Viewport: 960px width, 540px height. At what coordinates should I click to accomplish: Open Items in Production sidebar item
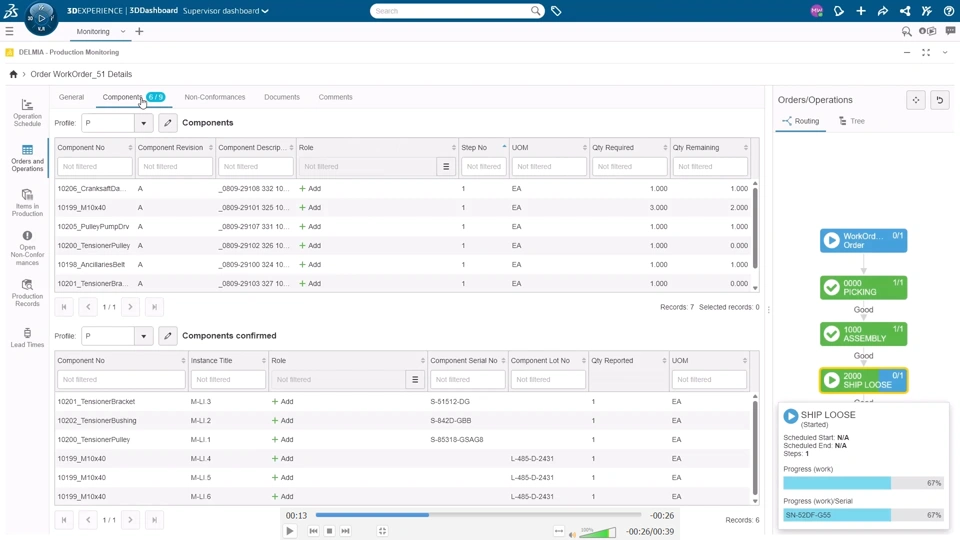tap(28, 203)
